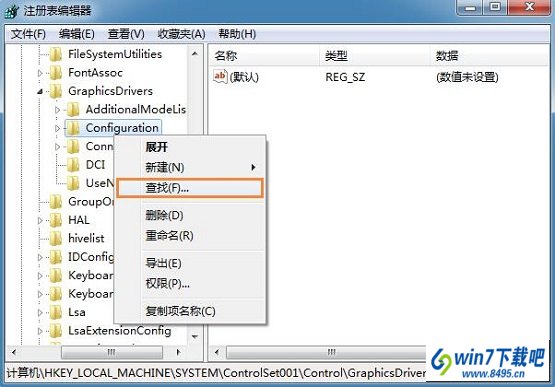Expand the IDConfig tree node arrow
Screen dimensions: 555x387
tap(40, 257)
